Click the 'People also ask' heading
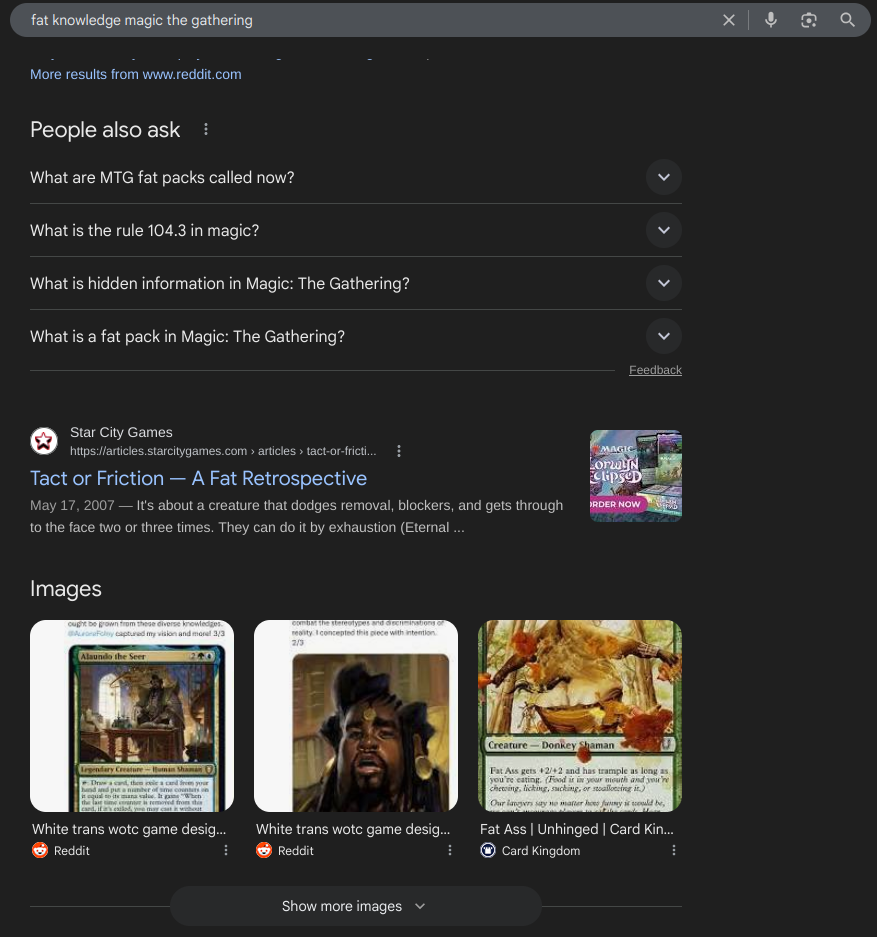Screen dimensions: 877x937 click(x=105, y=130)
